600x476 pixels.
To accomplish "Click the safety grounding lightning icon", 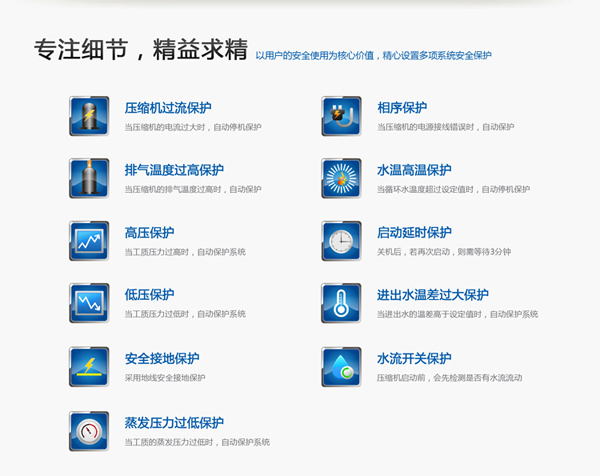I will (x=89, y=367).
